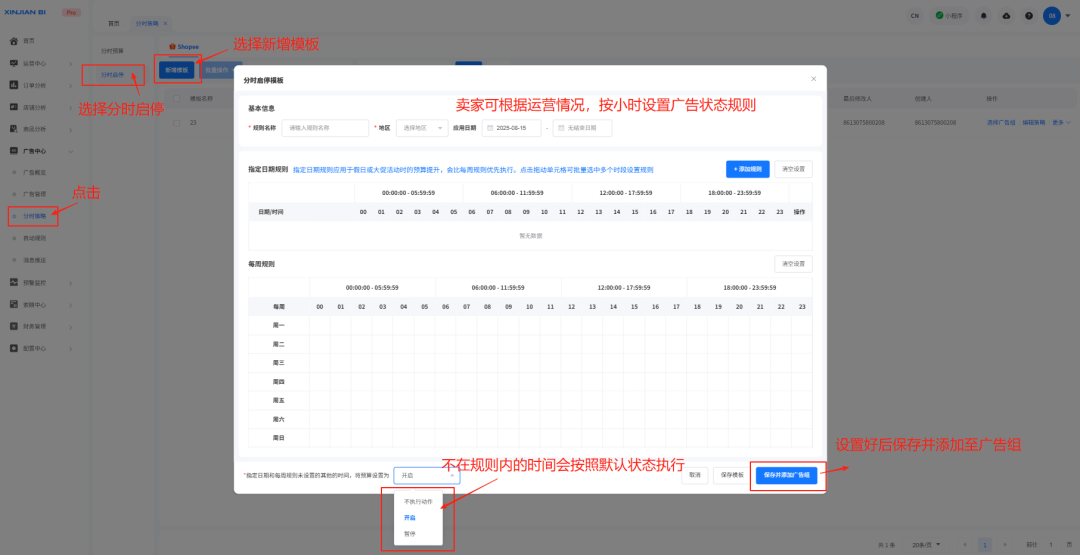Open 自动规则 in sidebar
The width and height of the screenshot is (1080, 555).
tap(34, 238)
